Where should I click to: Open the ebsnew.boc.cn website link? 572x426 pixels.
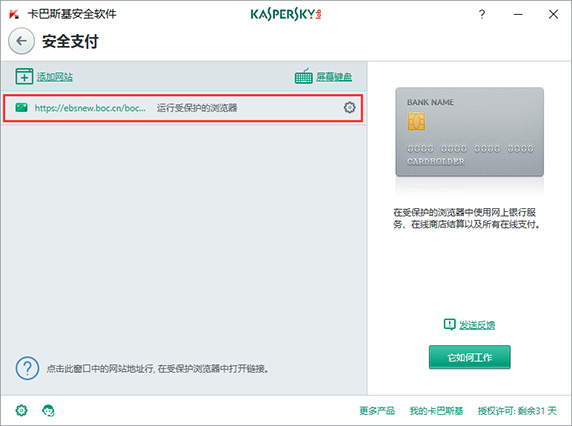[x=90, y=108]
